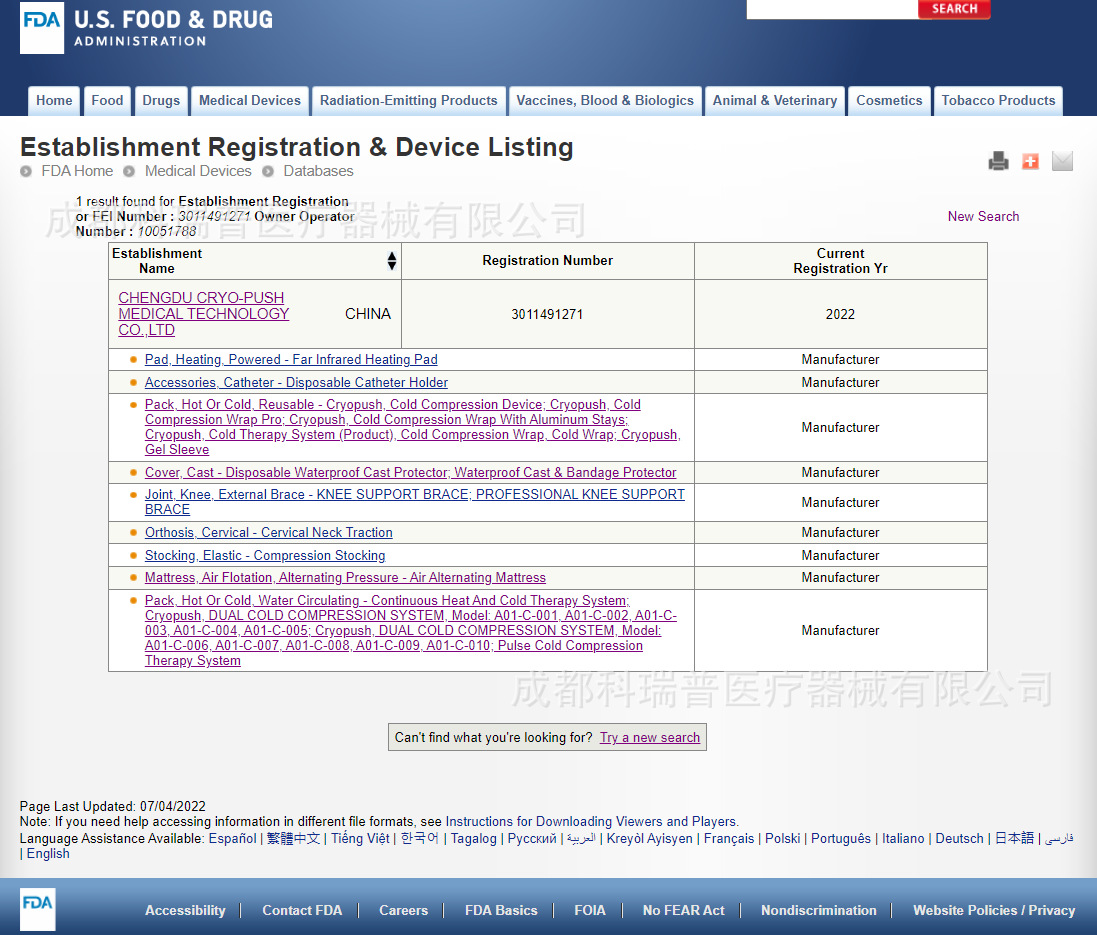1097x935 pixels.
Task: Select 한국어 language assistance
Action: click(x=420, y=838)
